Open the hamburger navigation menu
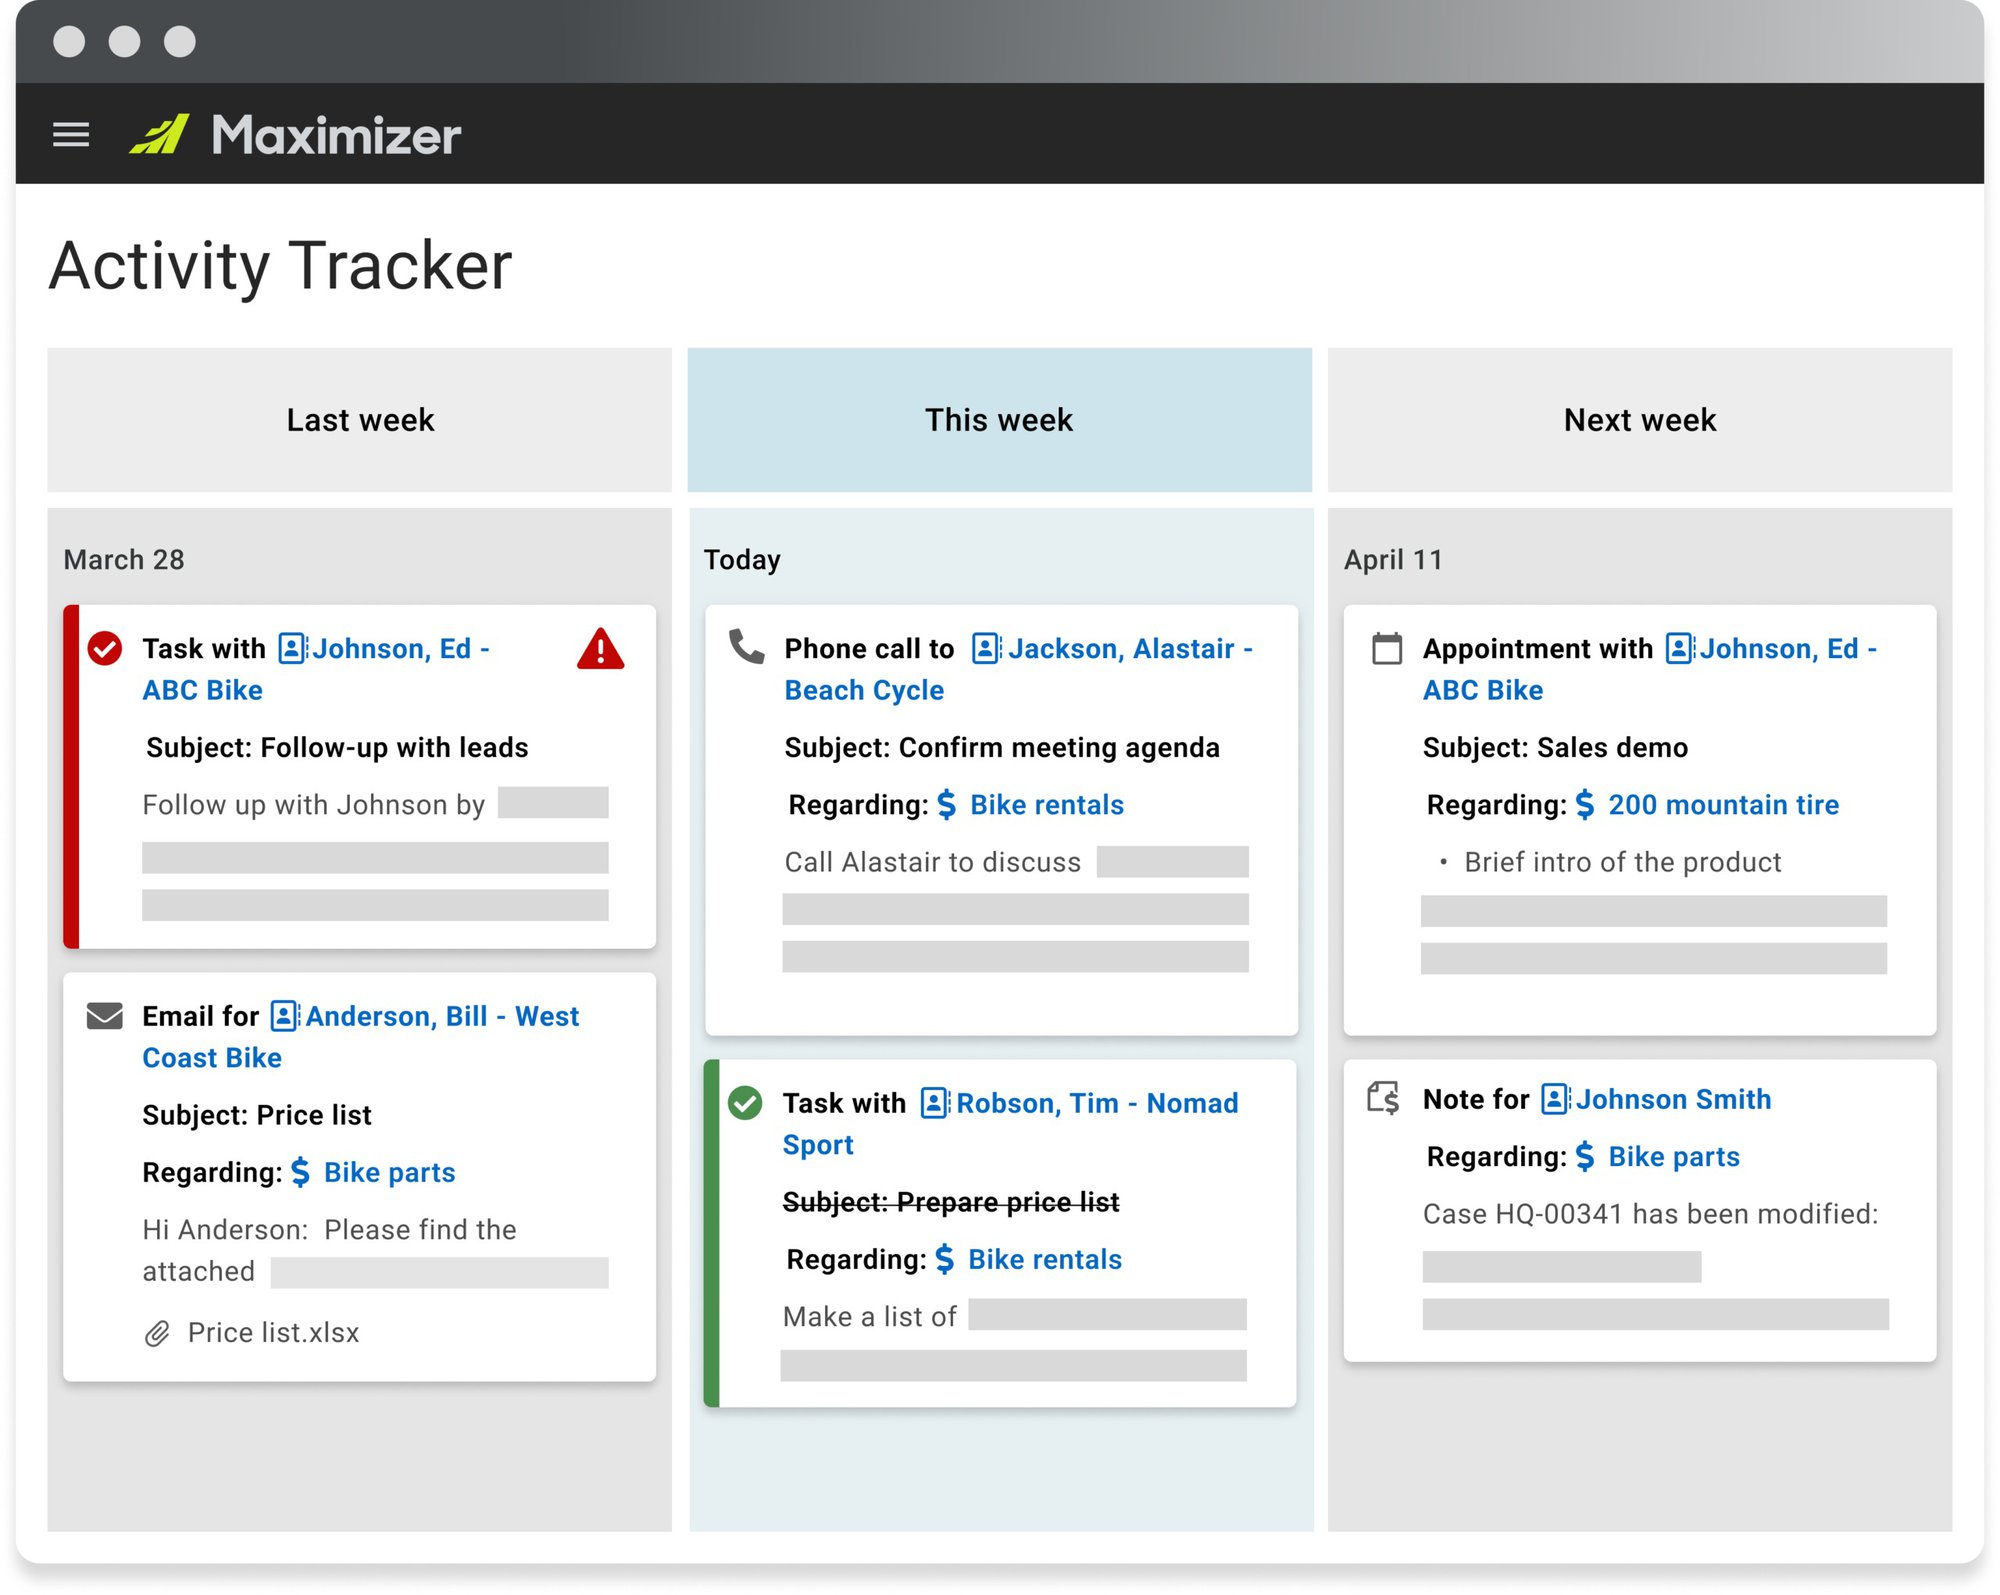 pyautogui.click(x=70, y=134)
